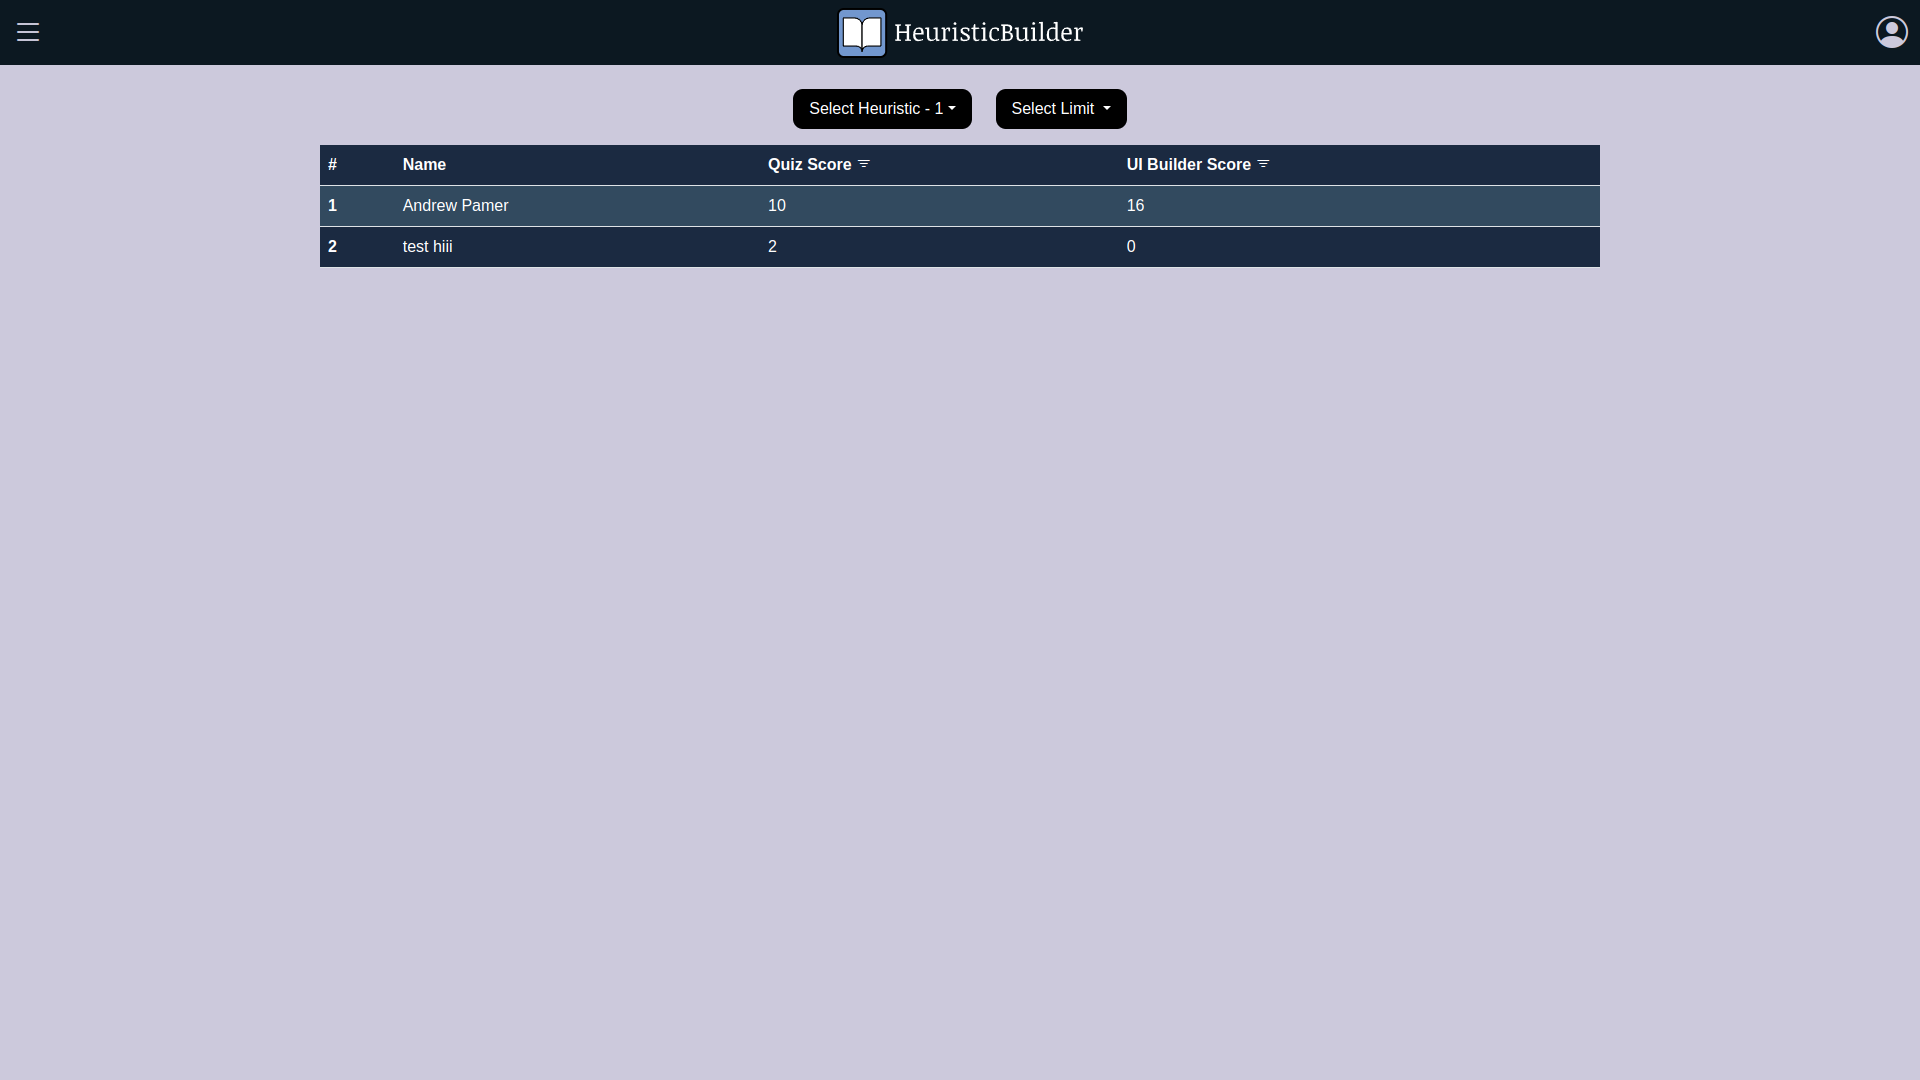Open the hamburger navigation menu

28,32
